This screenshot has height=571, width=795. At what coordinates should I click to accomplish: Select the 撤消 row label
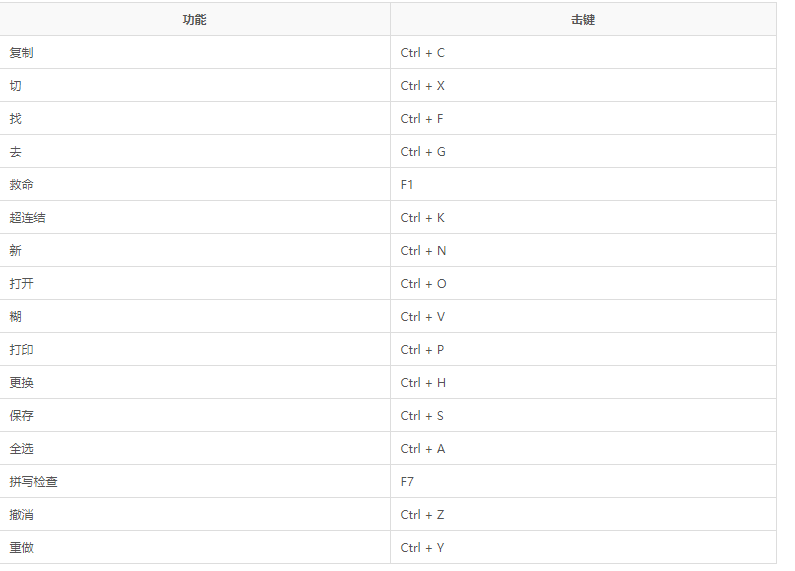click(22, 515)
